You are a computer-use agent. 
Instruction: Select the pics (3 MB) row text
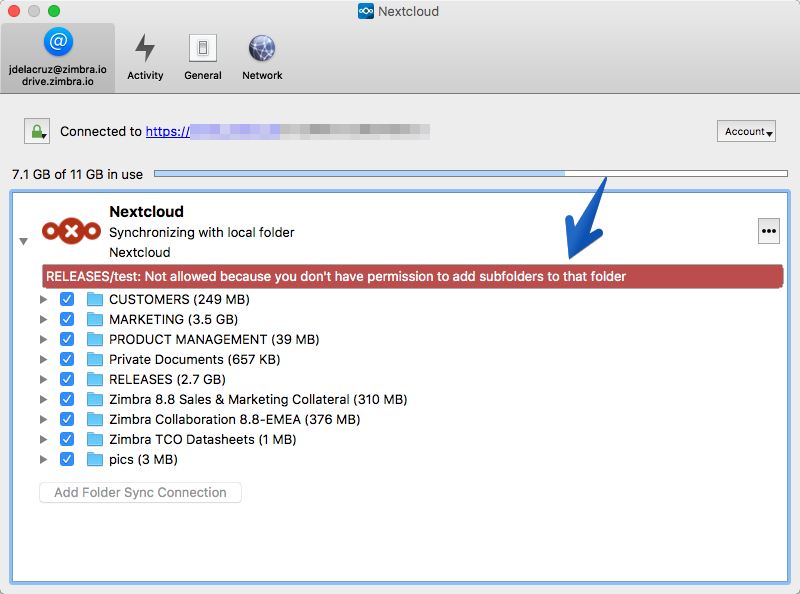(x=143, y=459)
